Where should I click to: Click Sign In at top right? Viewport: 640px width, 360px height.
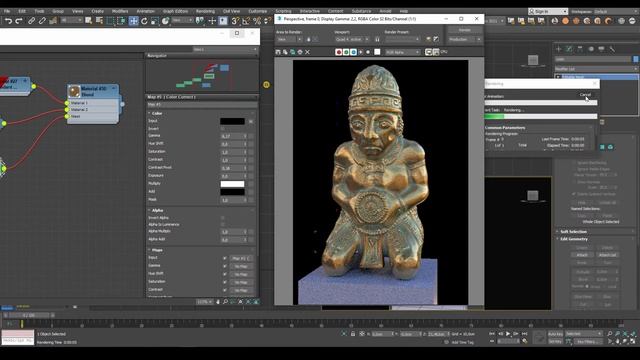click(548, 11)
